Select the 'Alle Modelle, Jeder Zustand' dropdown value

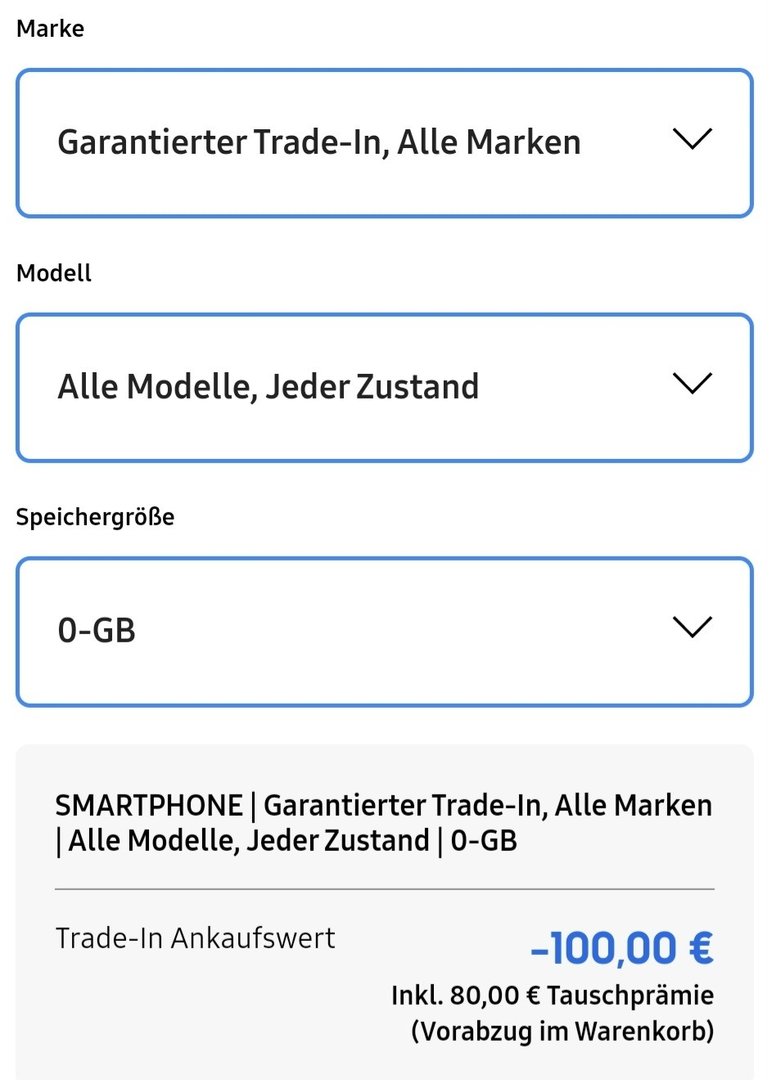[x=268, y=387]
